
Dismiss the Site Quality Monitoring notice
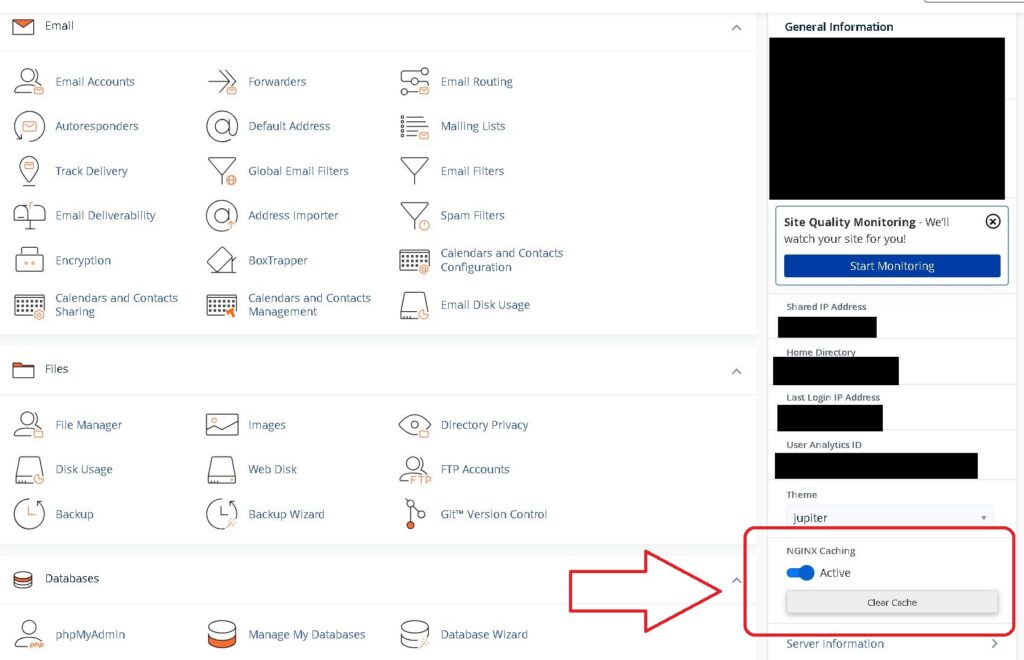point(992,221)
